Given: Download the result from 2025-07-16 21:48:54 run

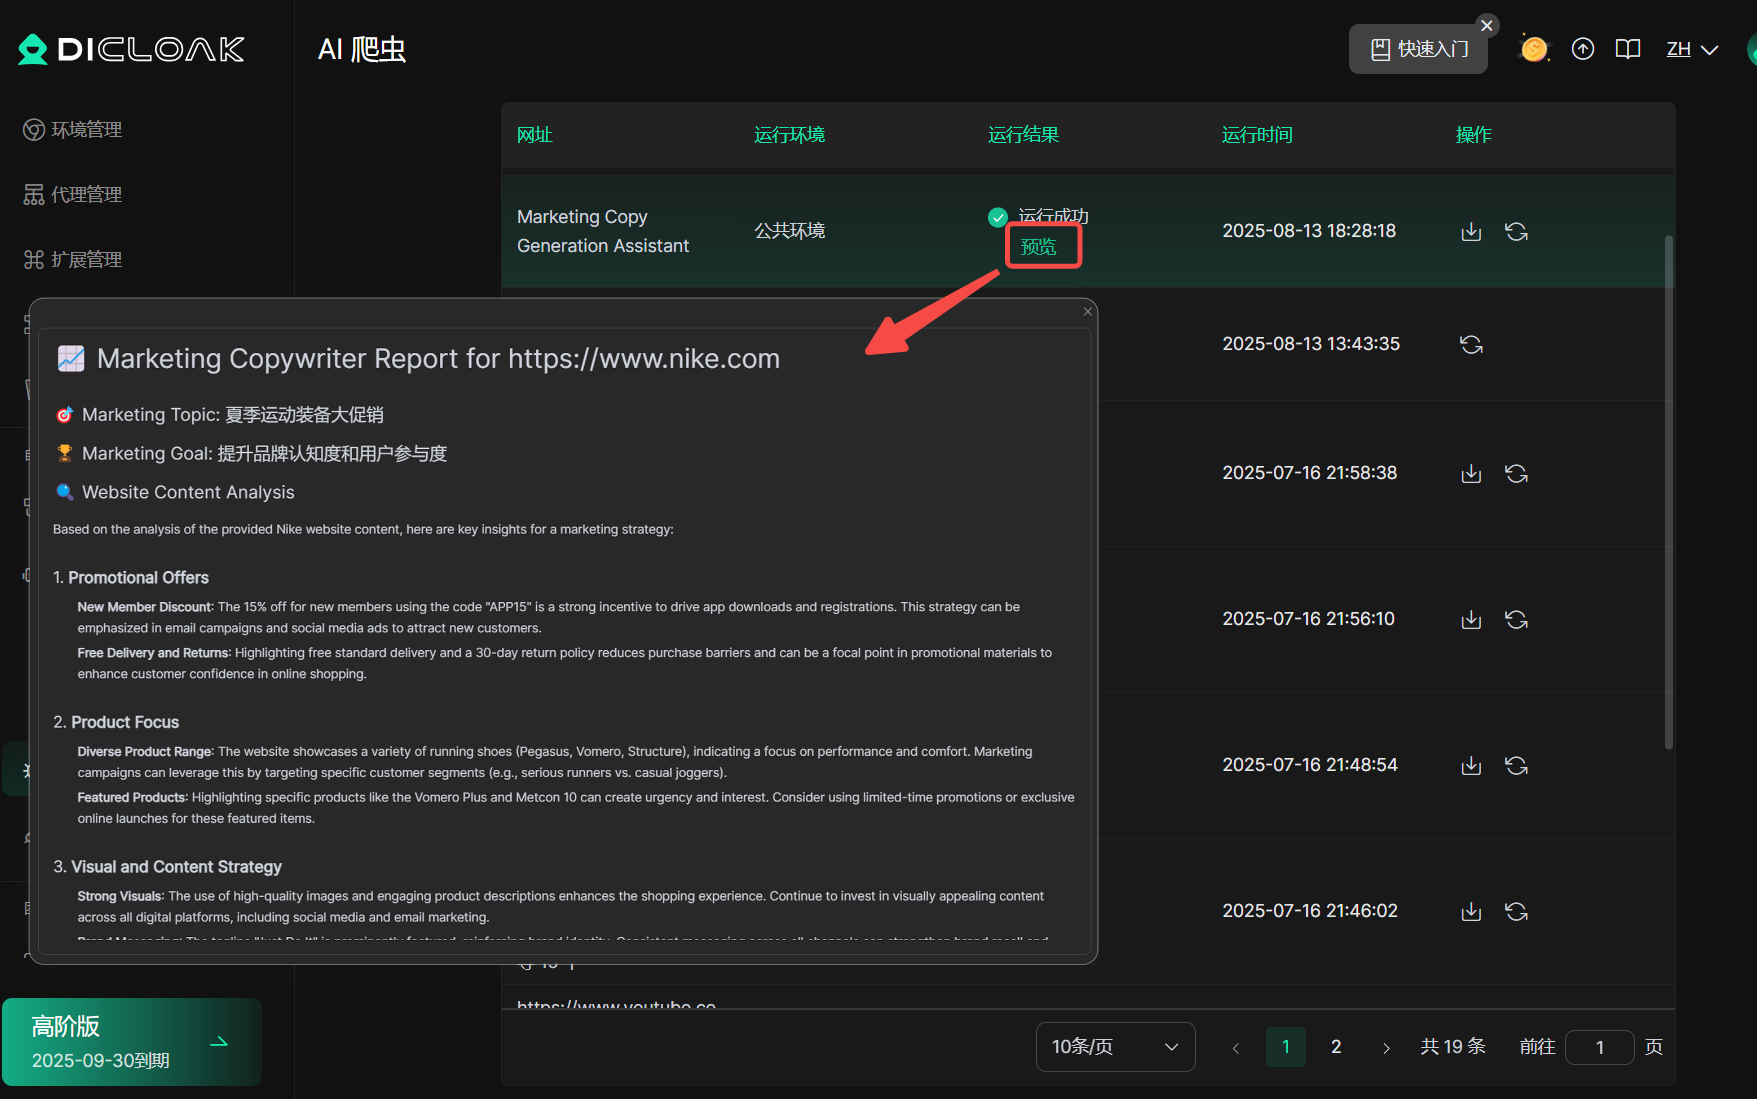Looking at the screenshot, I should point(1471,766).
